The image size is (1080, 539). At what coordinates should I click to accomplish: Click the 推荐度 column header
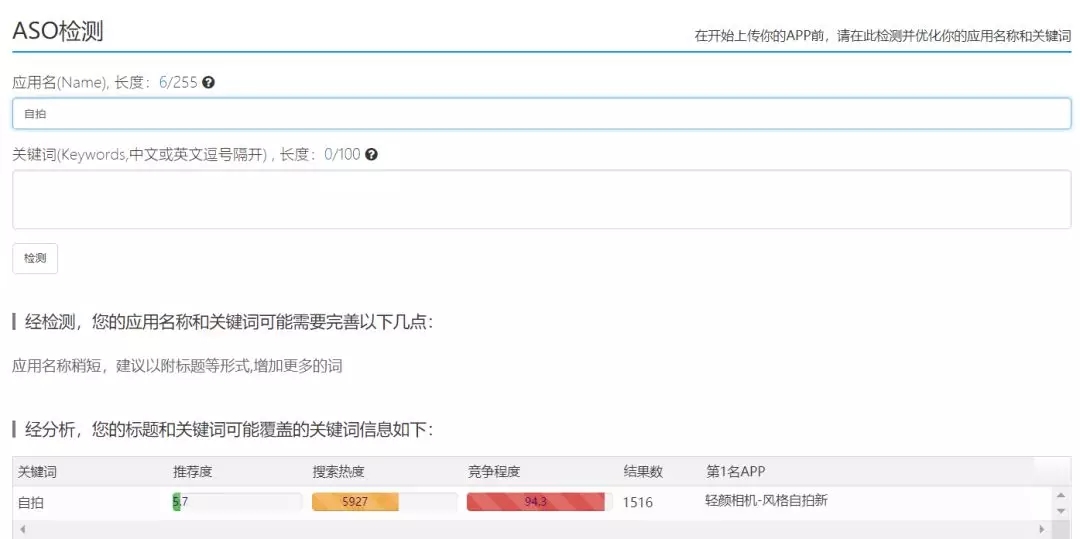tap(192, 472)
